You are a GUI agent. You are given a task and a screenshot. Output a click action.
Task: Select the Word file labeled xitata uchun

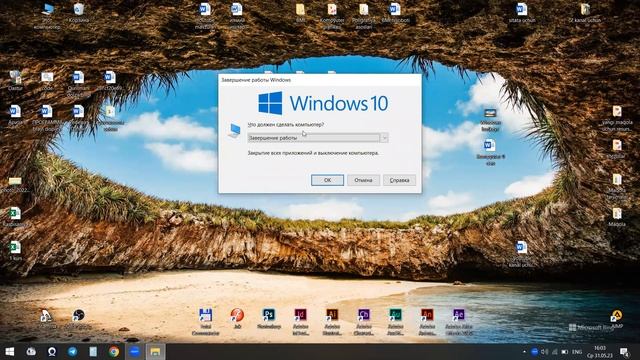pos(522,13)
